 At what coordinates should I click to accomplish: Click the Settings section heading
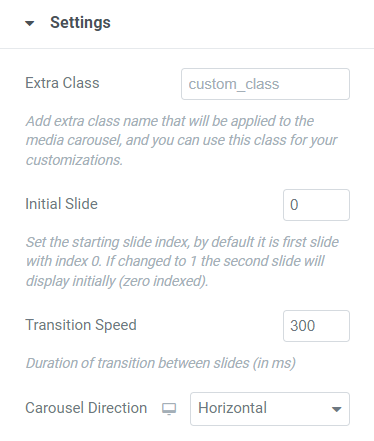(x=80, y=23)
